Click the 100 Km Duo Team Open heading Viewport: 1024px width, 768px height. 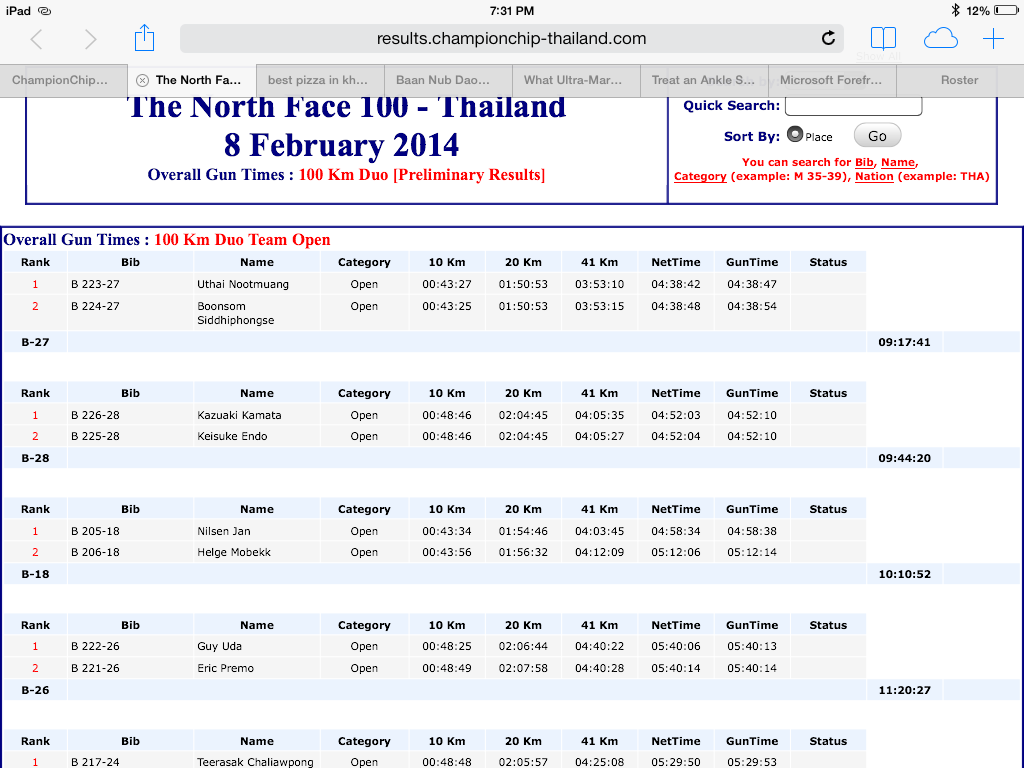point(242,240)
